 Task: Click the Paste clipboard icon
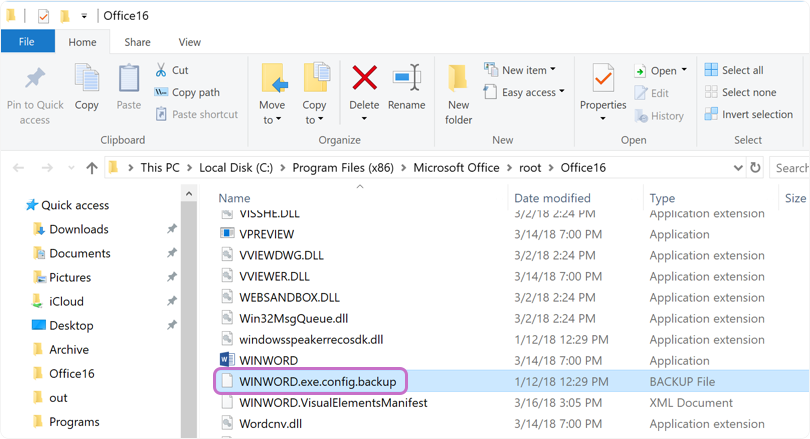129,79
